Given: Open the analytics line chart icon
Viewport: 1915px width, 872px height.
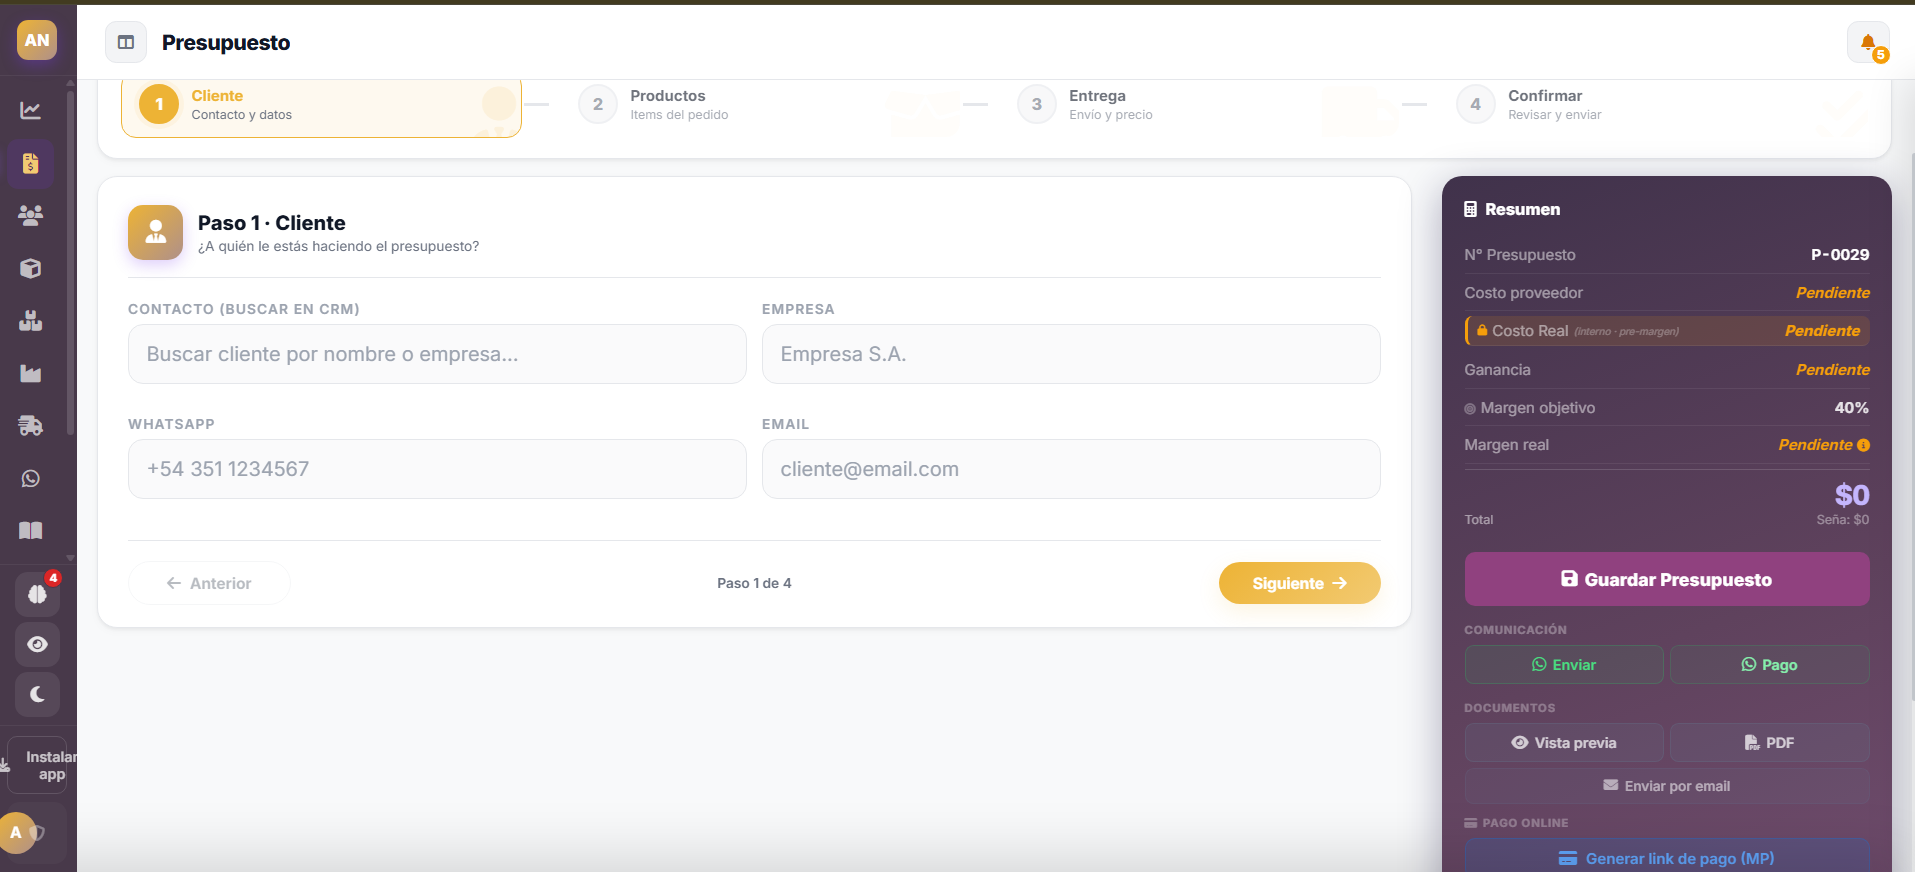Looking at the screenshot, I should (31, 110).
